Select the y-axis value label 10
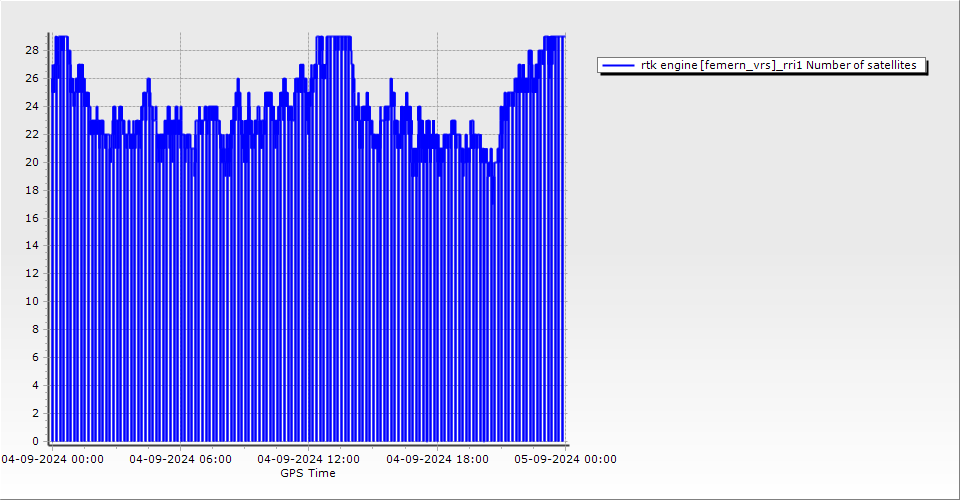This screenshot has width=960, height=500. [x=32, y=301]
